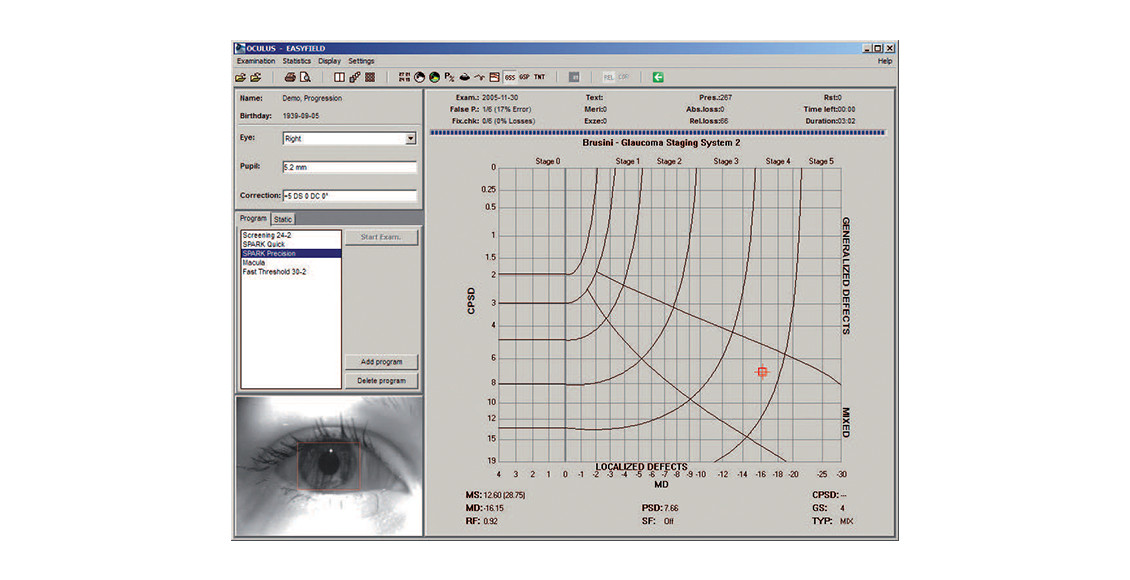Select the grayscale circle display icon
Screen dimensions: 1130x580
coord(419,77)
